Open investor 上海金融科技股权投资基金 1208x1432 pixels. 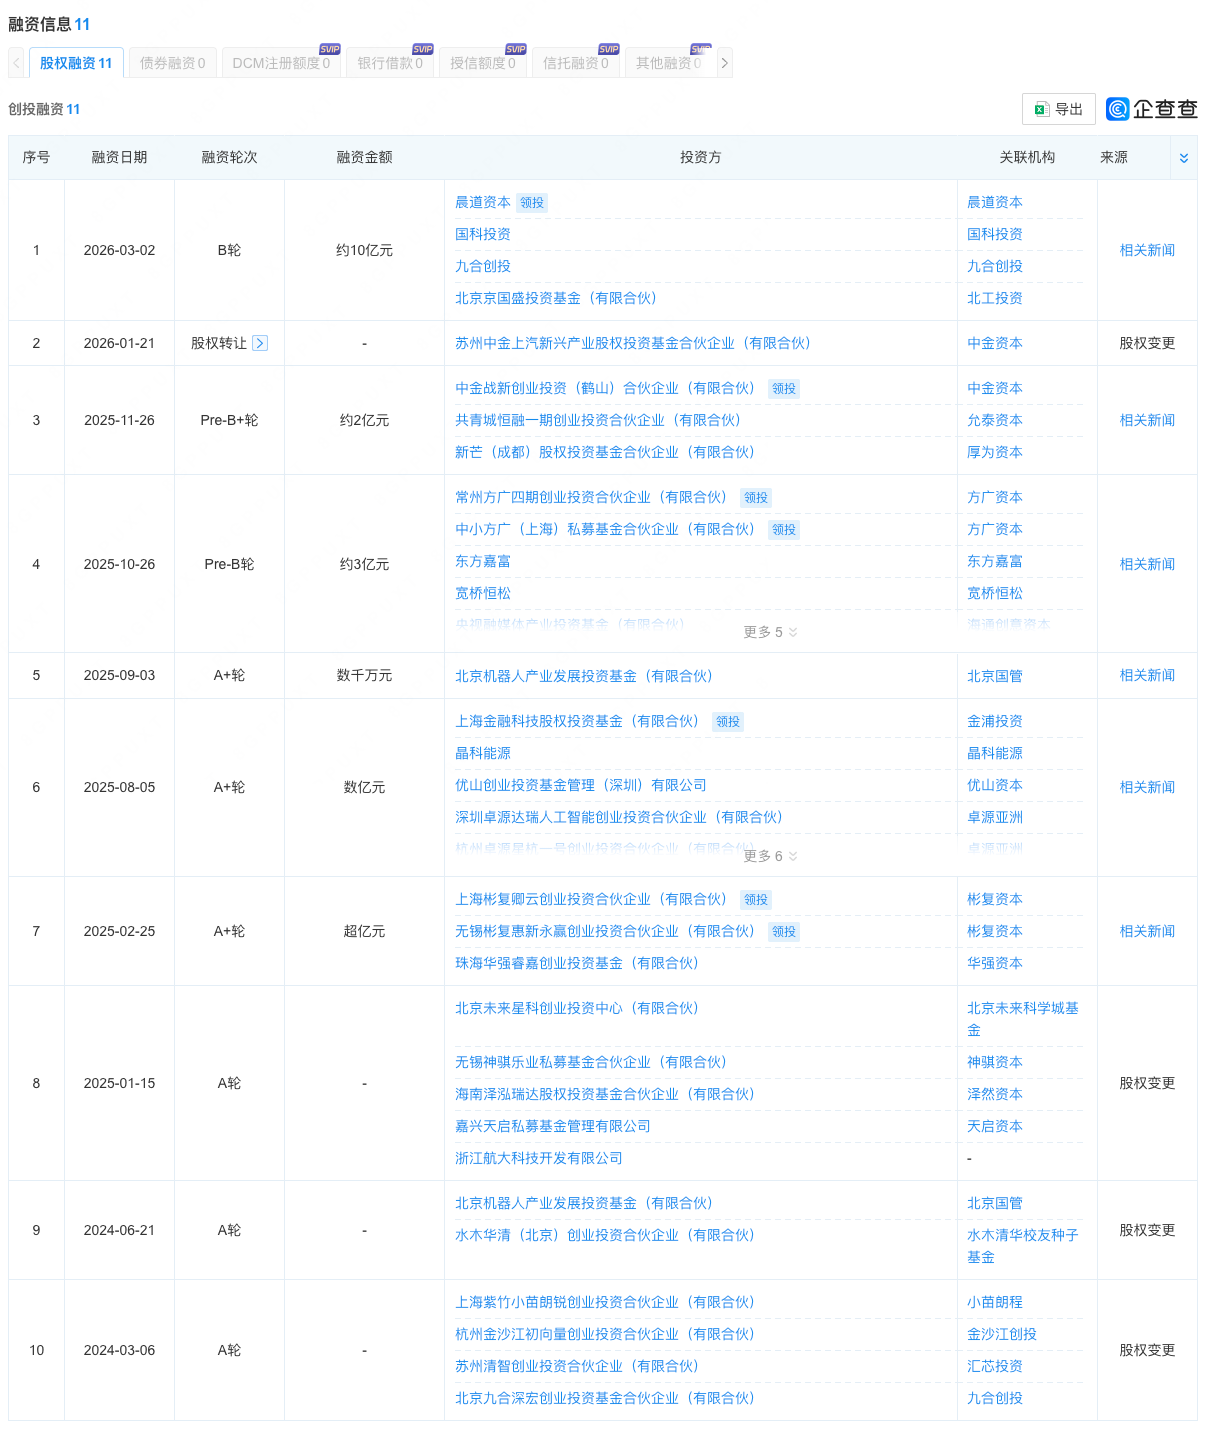(577, 721)
